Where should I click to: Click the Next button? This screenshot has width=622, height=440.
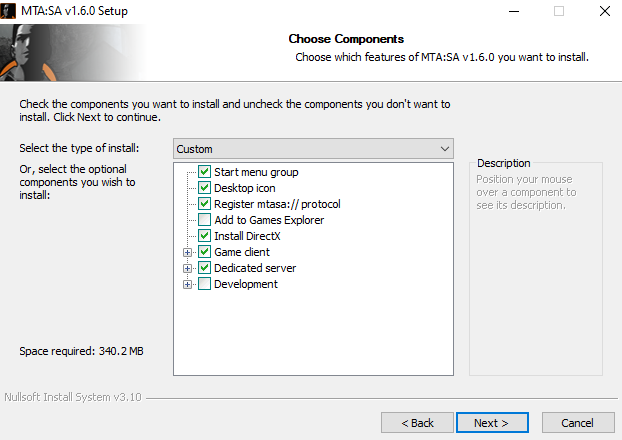pyautogui.click(x=491, y=422)
